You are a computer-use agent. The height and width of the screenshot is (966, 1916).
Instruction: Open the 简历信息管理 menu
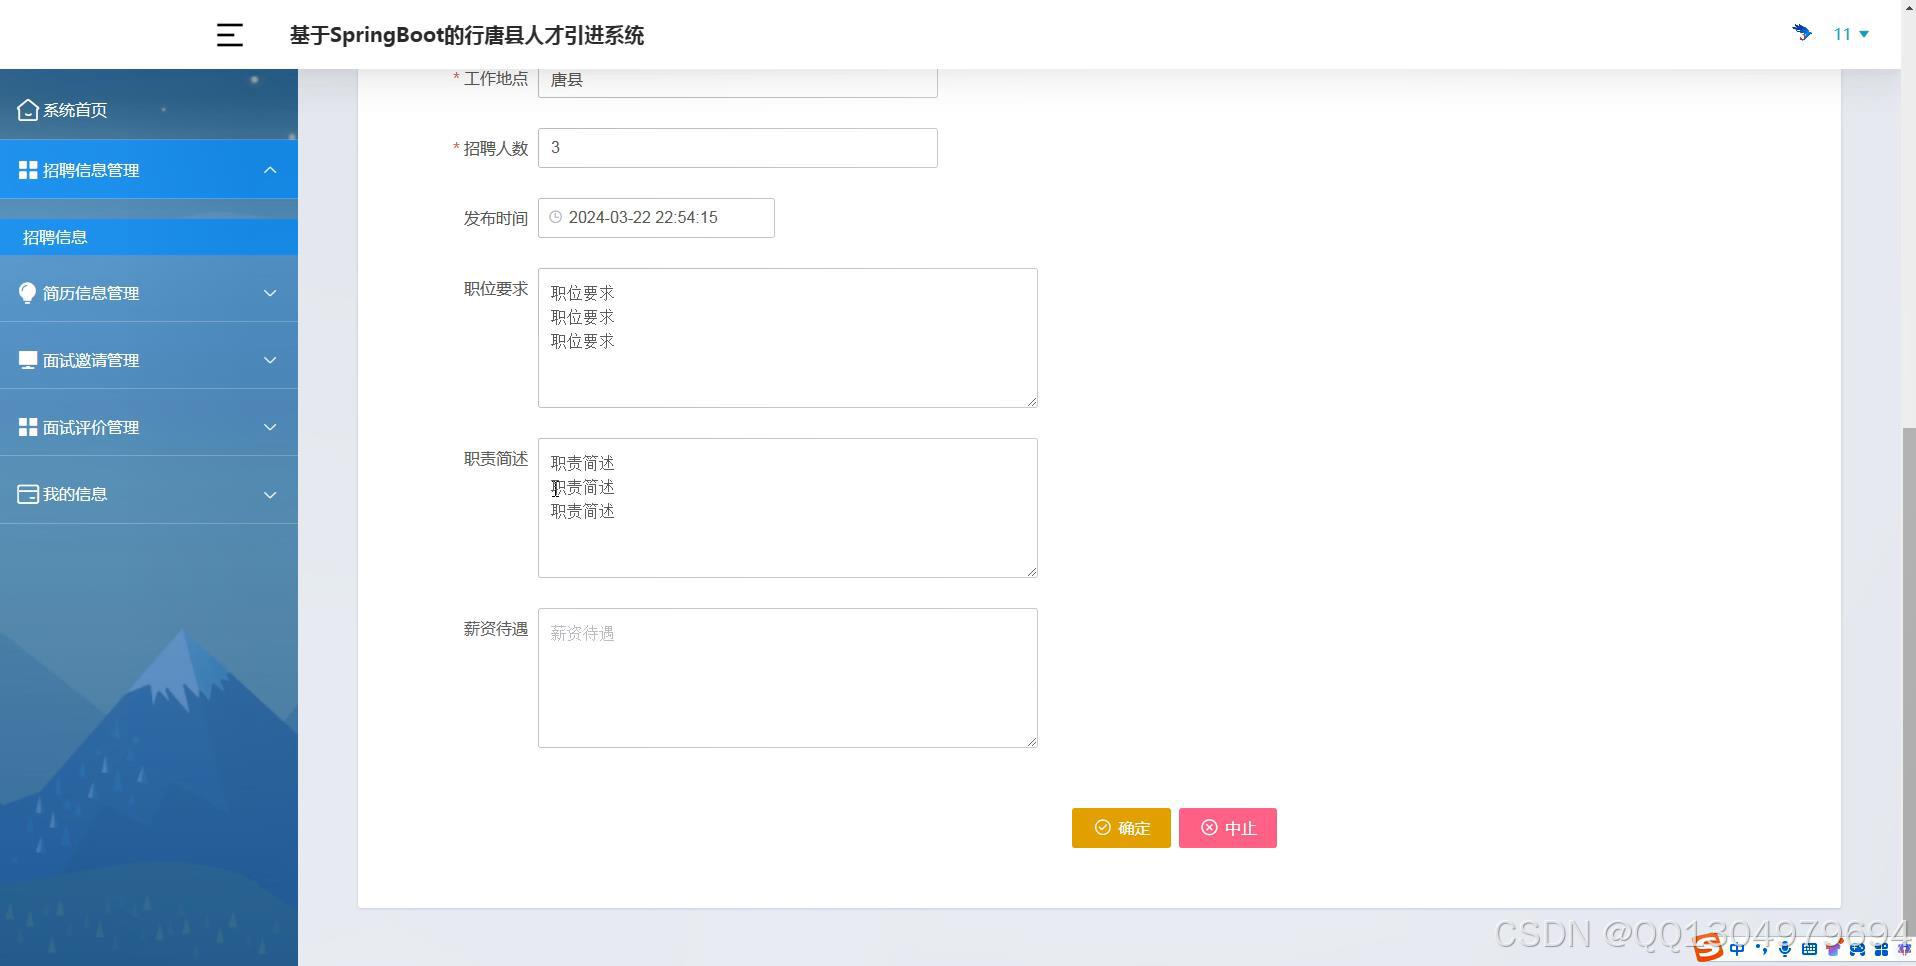tap(149, 293)
